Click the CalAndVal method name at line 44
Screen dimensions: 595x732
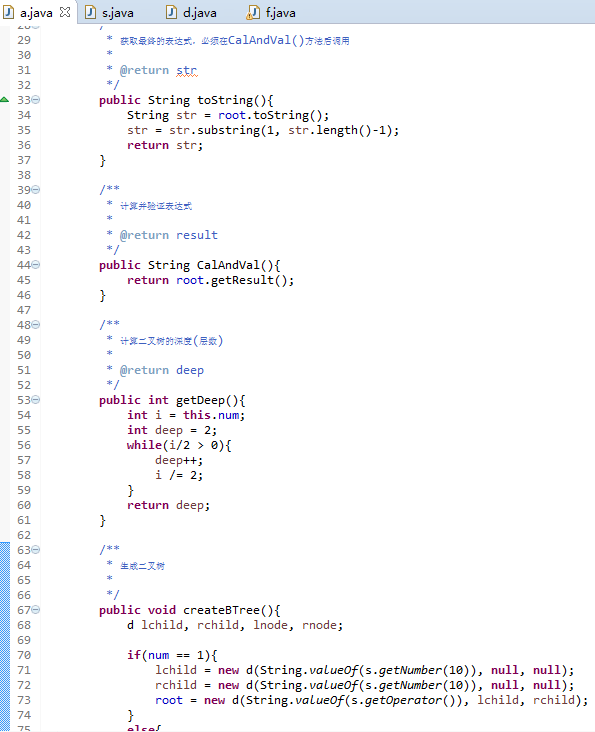coord(228,265)
